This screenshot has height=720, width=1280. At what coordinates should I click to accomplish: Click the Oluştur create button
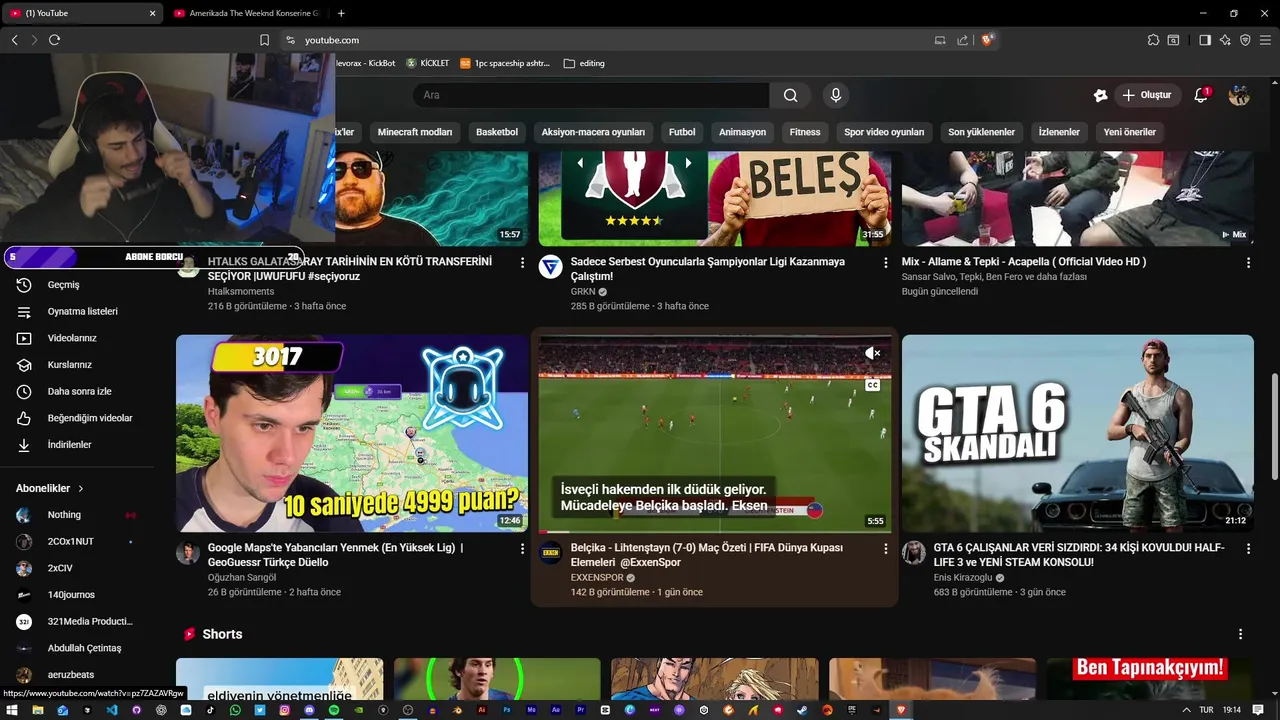pos(1147,95)
